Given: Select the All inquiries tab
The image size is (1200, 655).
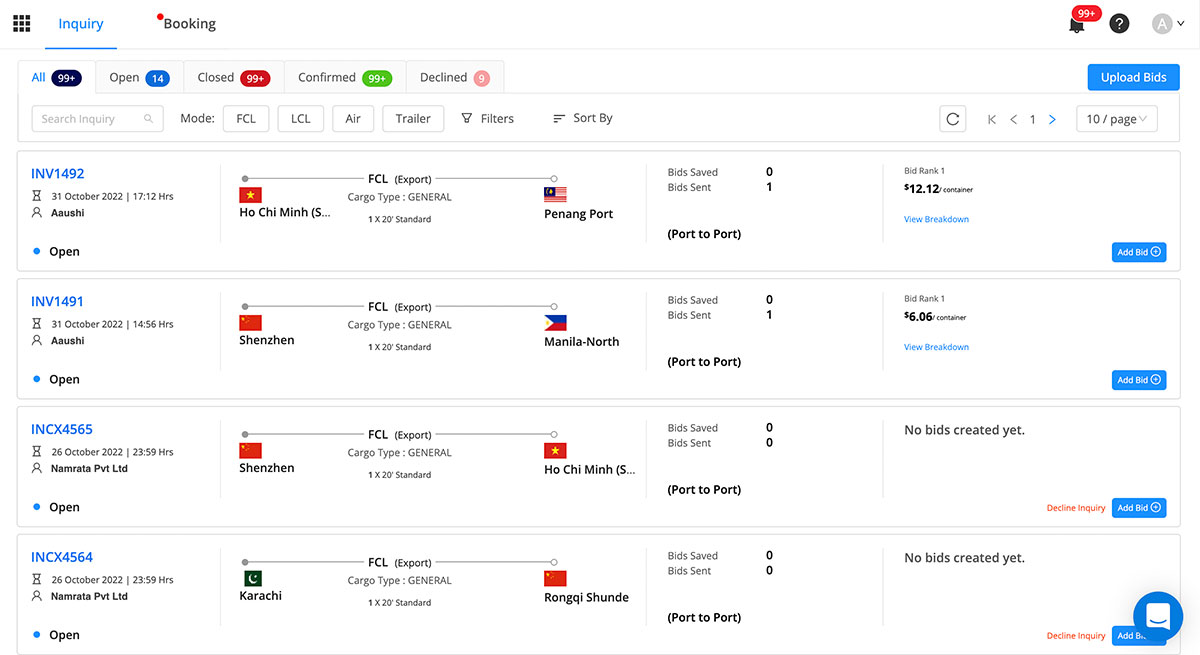Looking at the screenshot, I should tap(56, 77).
